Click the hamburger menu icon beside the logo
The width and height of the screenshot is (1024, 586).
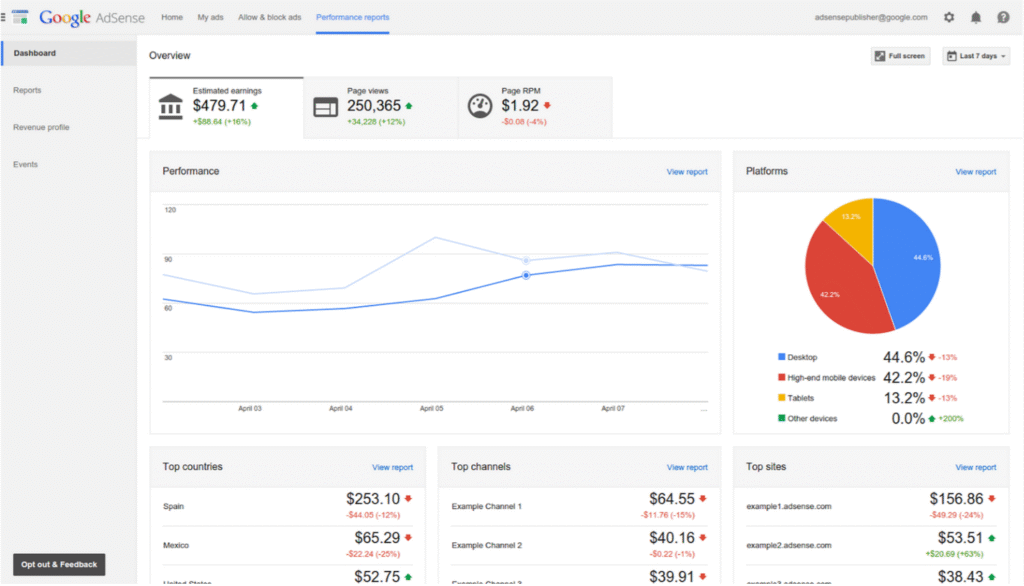point(4,17)
